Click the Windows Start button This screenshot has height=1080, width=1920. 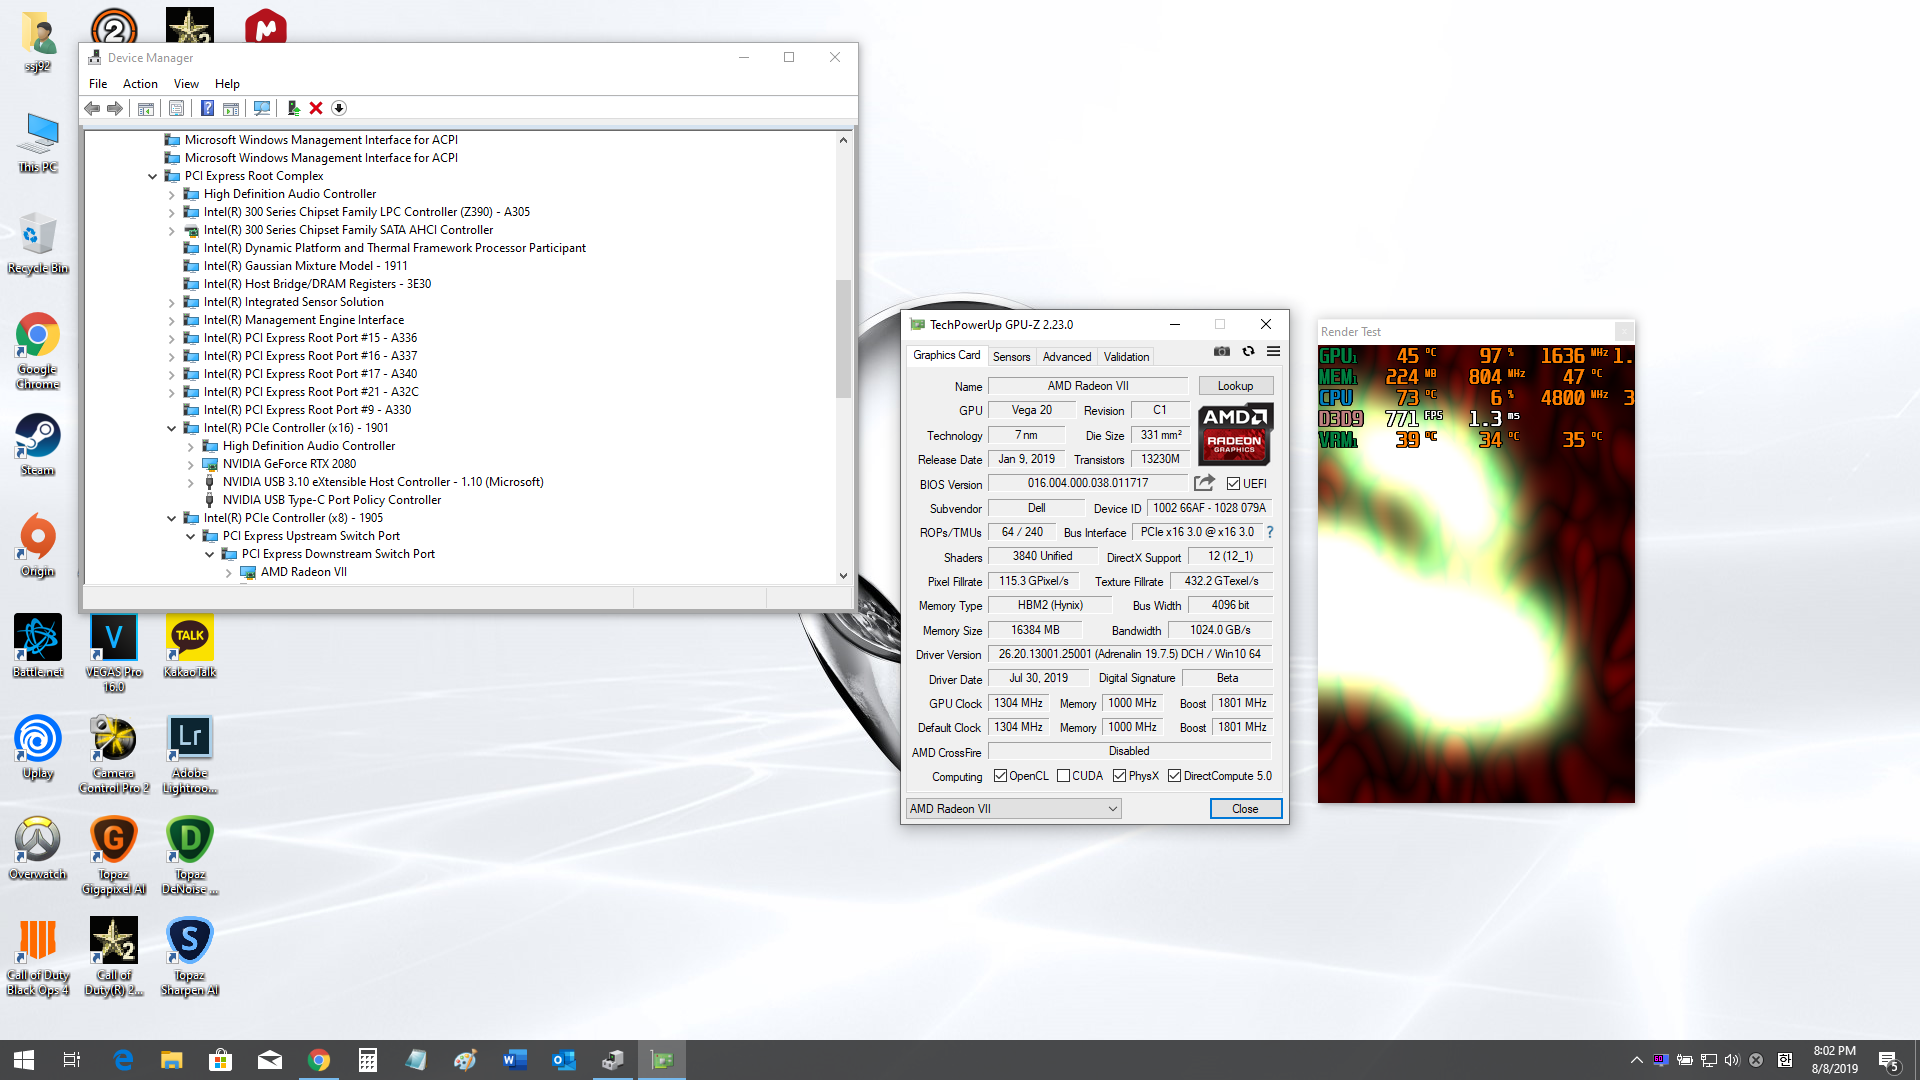coord(24,1060)
